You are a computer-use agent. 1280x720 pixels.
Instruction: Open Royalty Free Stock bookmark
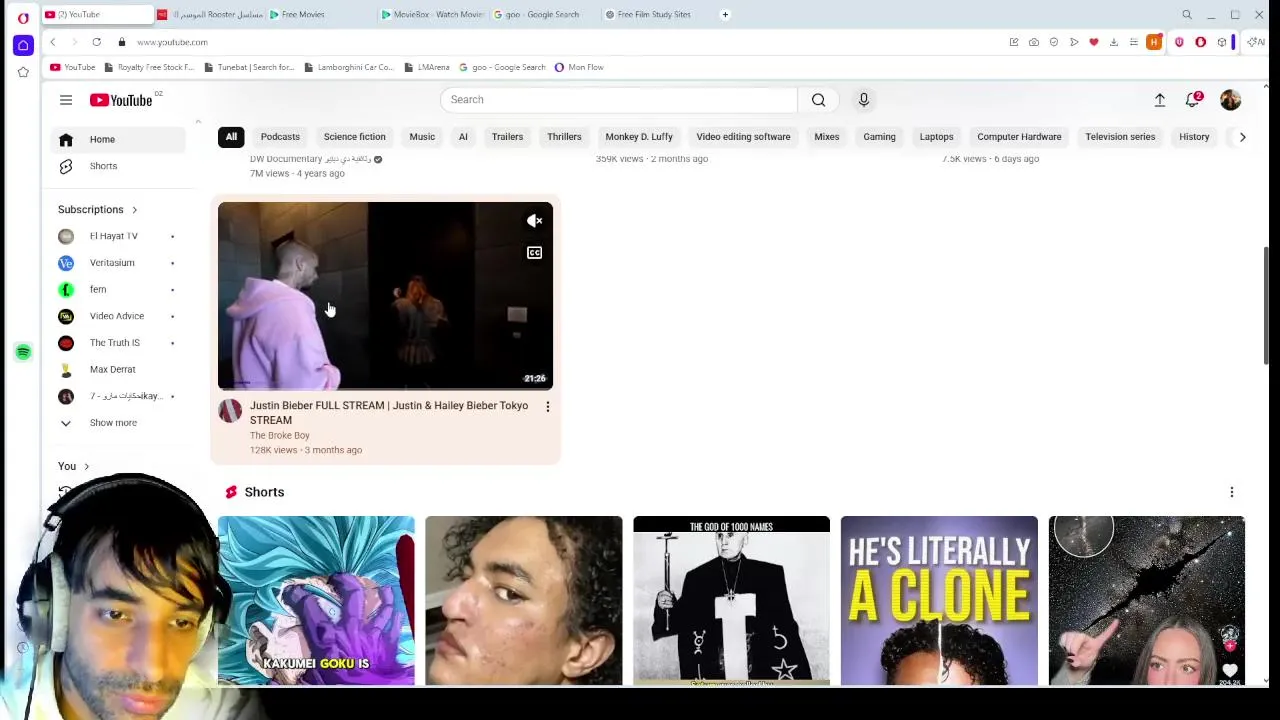(149, 67)
